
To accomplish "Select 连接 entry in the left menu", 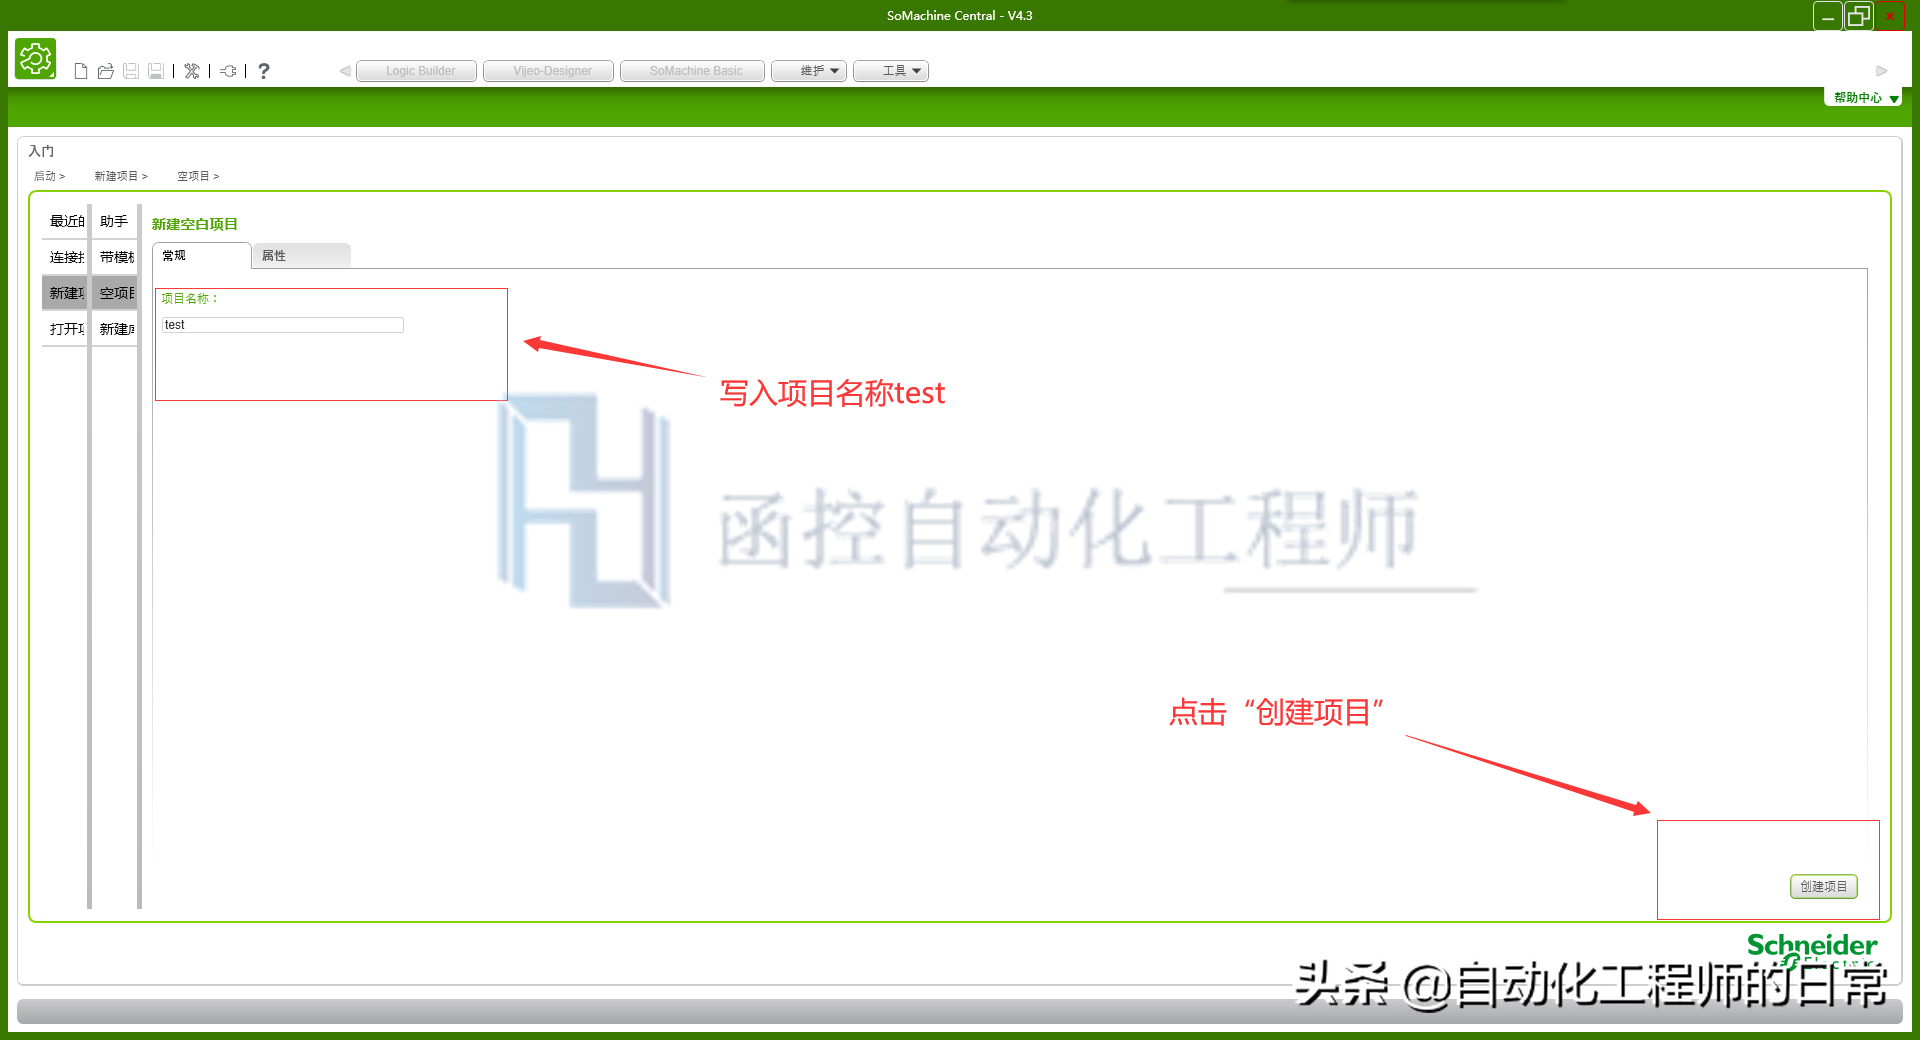I will coord(66,257).
